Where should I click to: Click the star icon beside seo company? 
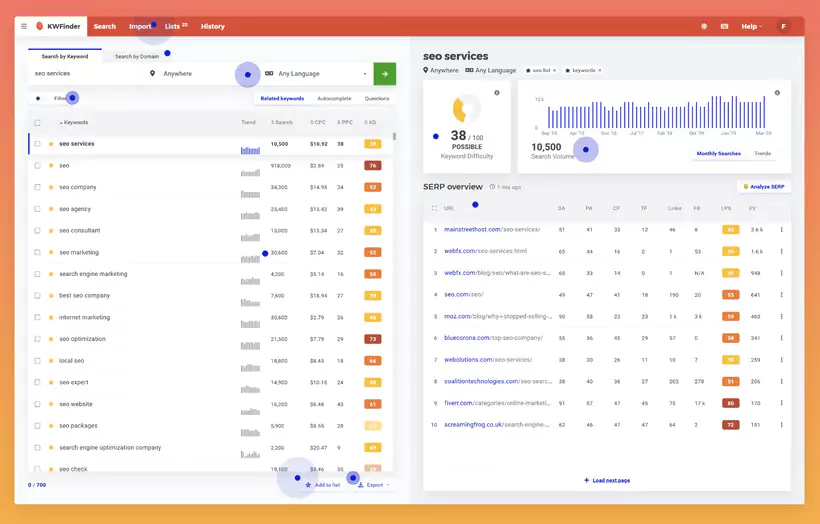pyautogui.click(x=51, y=187)
